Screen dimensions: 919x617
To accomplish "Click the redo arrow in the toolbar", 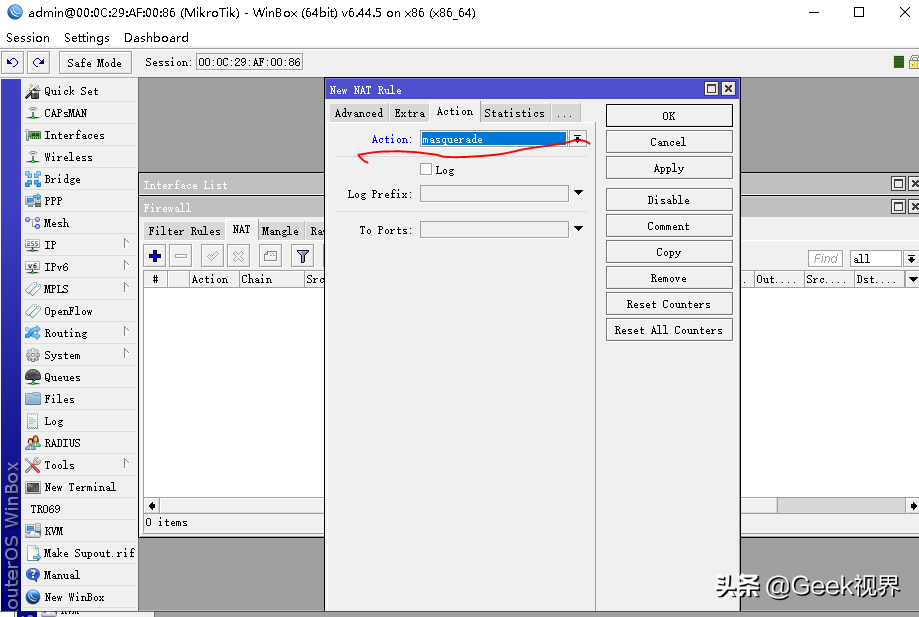I will pos(39,62).
